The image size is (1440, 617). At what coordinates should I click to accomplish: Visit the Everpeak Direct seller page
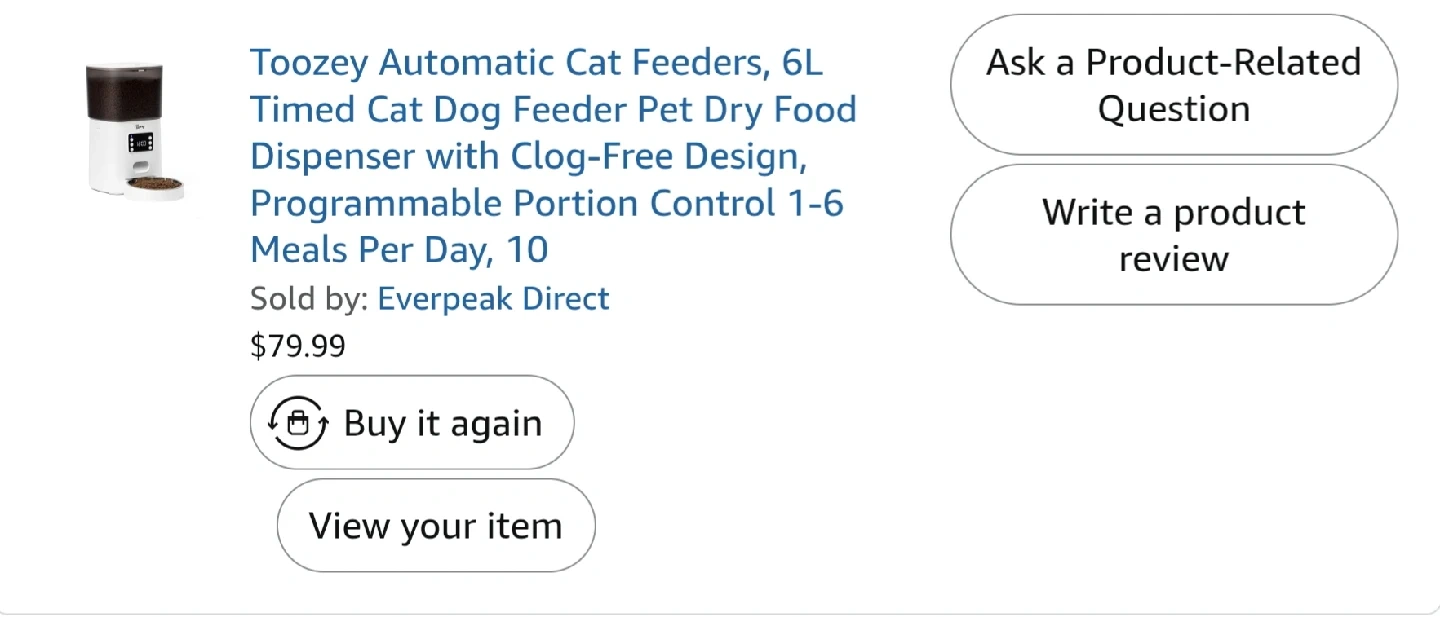click(x=493, y=298)
